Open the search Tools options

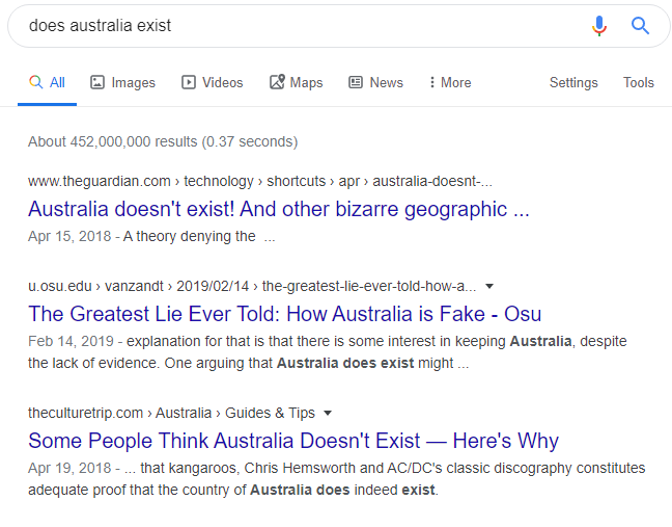coord(638,83)
